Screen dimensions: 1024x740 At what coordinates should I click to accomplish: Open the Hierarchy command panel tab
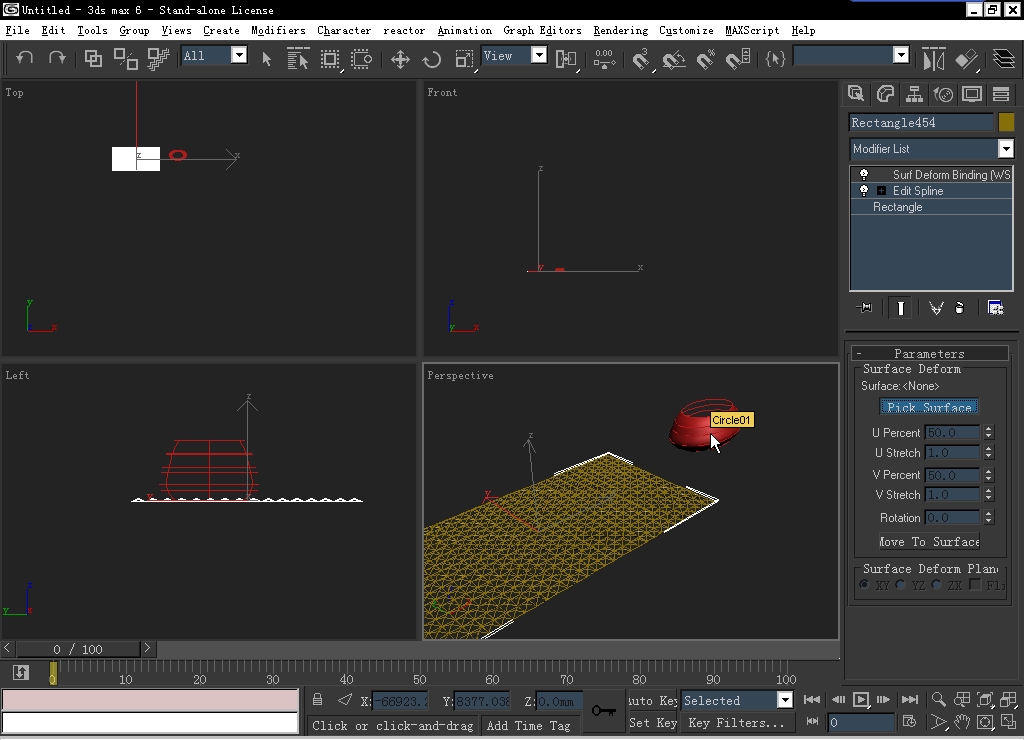(x=914, y=94)
